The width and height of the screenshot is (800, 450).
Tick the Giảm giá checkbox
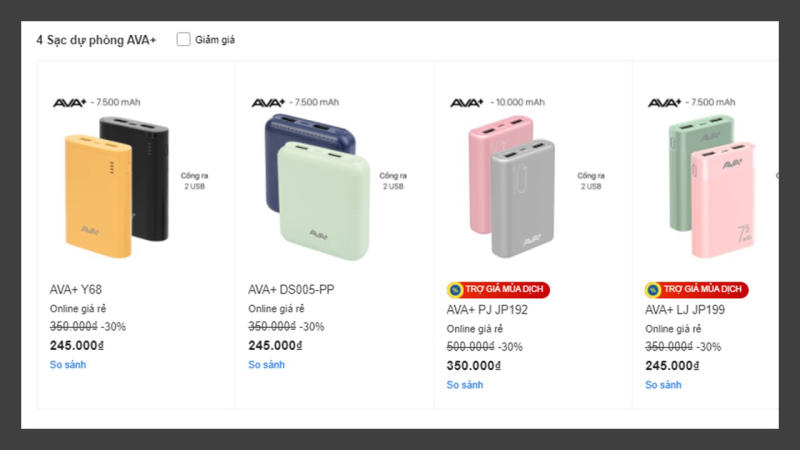(183, 40)
